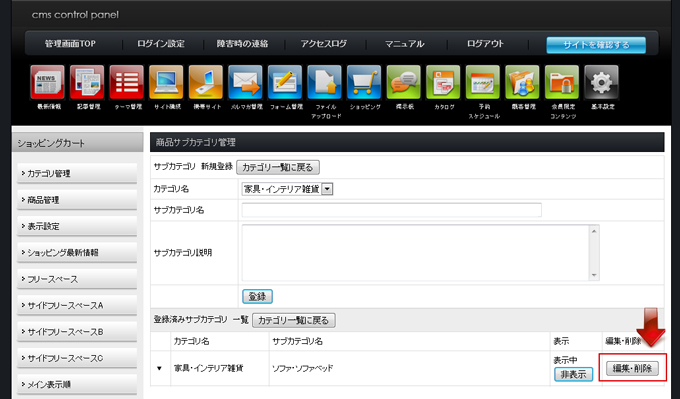Screen dimensions: 680x399
Task: Open ショッピング最新情報 in the sidebar
Action: coord(77,252)
